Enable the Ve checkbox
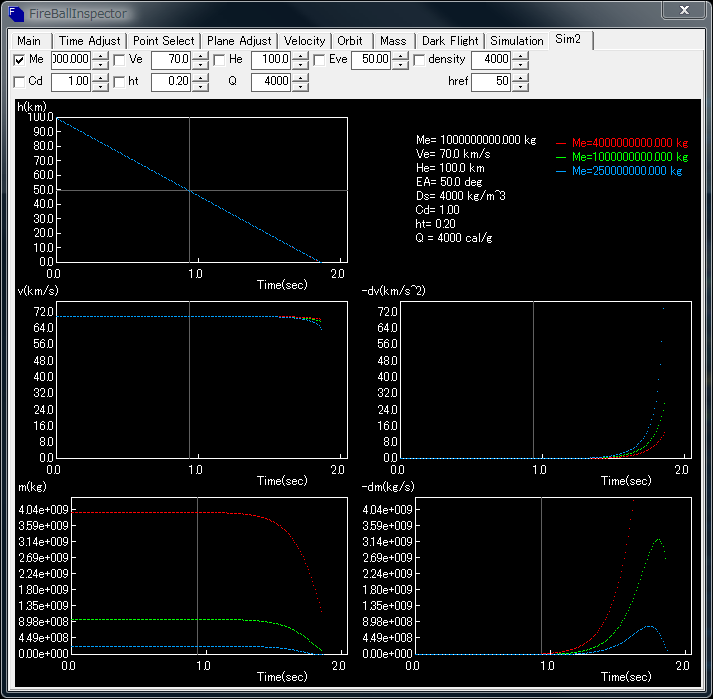The image size is (713, 699). pyautogui.click(x=120, y=60)
